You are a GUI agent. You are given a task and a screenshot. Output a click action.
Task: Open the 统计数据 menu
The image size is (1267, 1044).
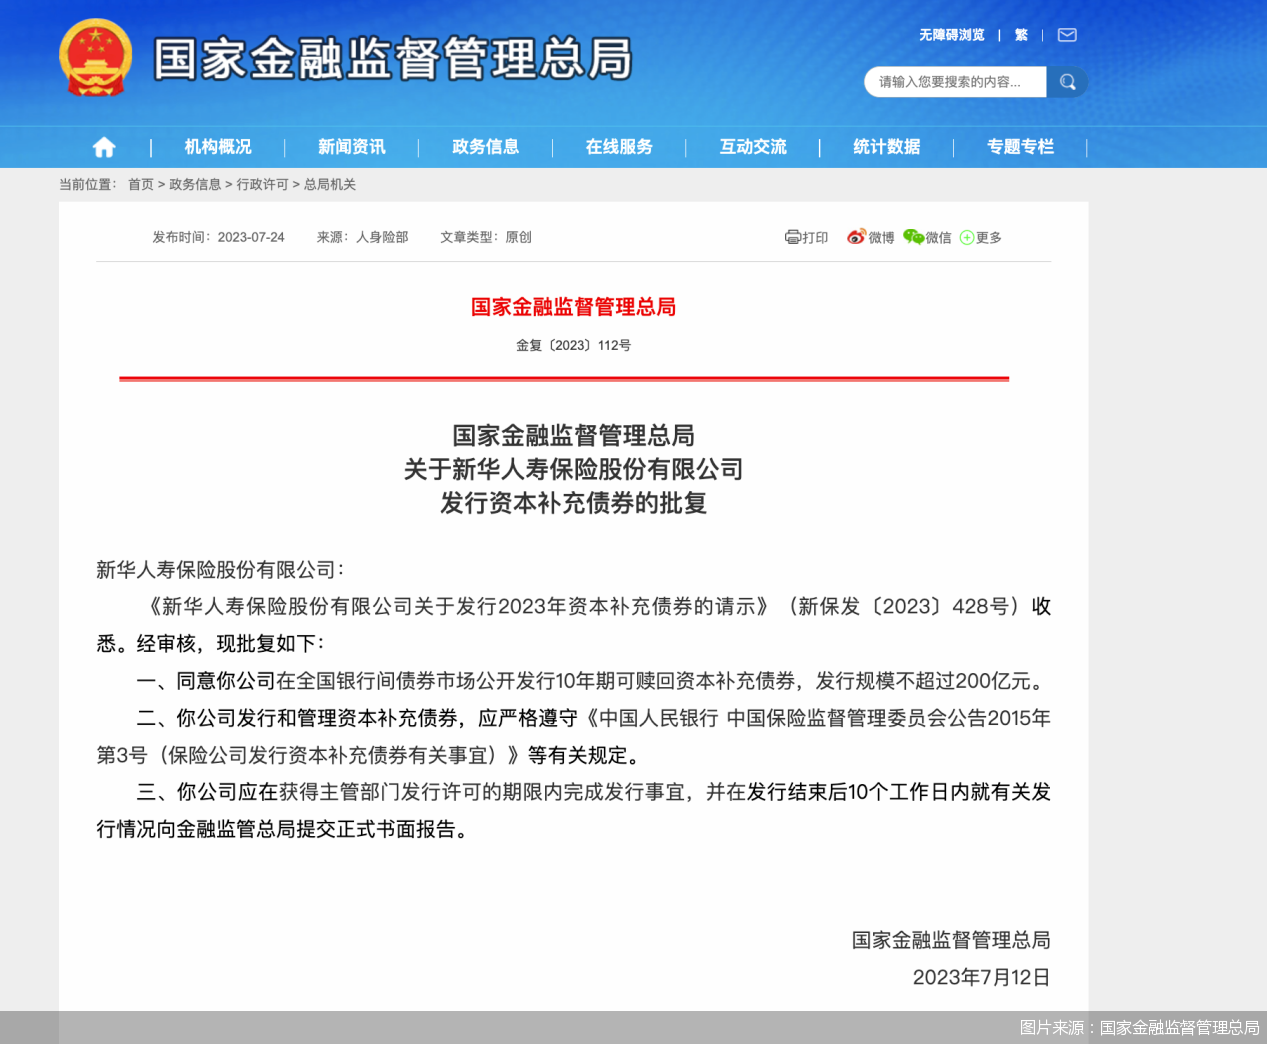tap(887, 147)
